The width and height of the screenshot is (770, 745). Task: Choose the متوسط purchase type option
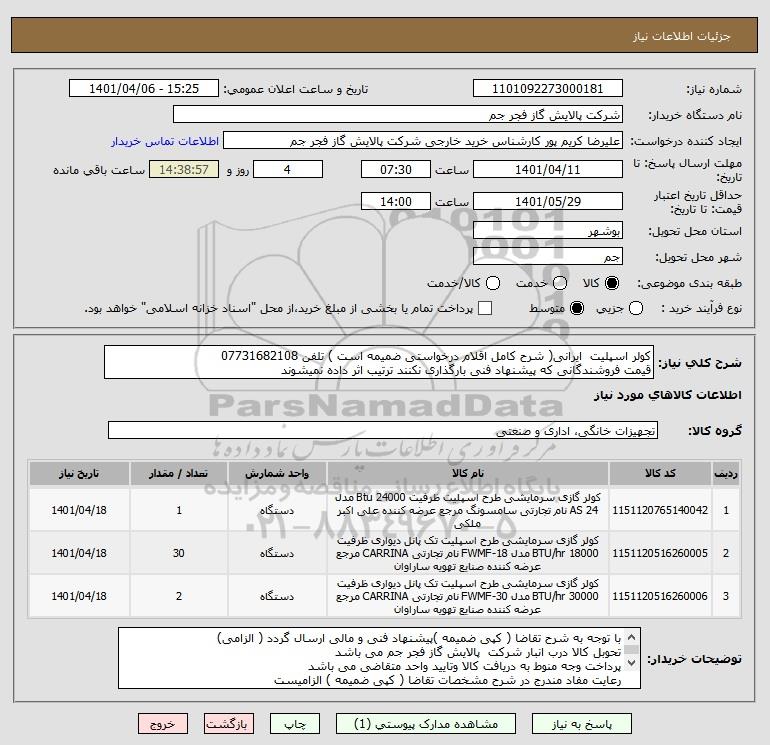pos(577,308)
